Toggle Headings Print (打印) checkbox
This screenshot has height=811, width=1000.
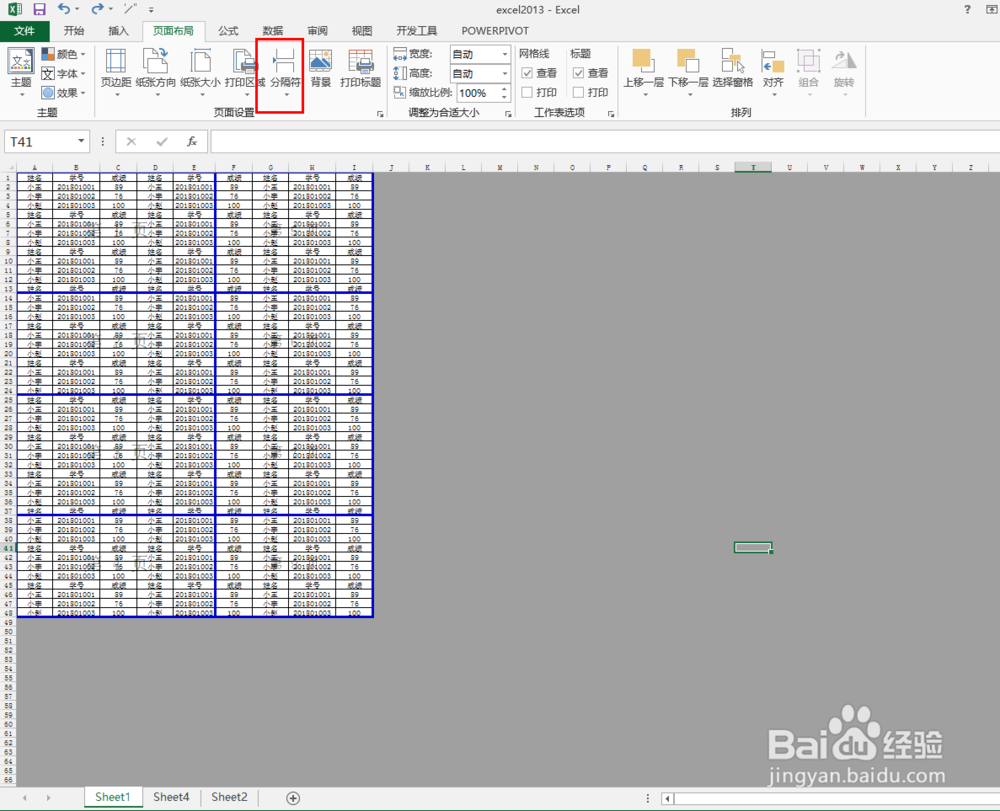[x=578, y=92]
